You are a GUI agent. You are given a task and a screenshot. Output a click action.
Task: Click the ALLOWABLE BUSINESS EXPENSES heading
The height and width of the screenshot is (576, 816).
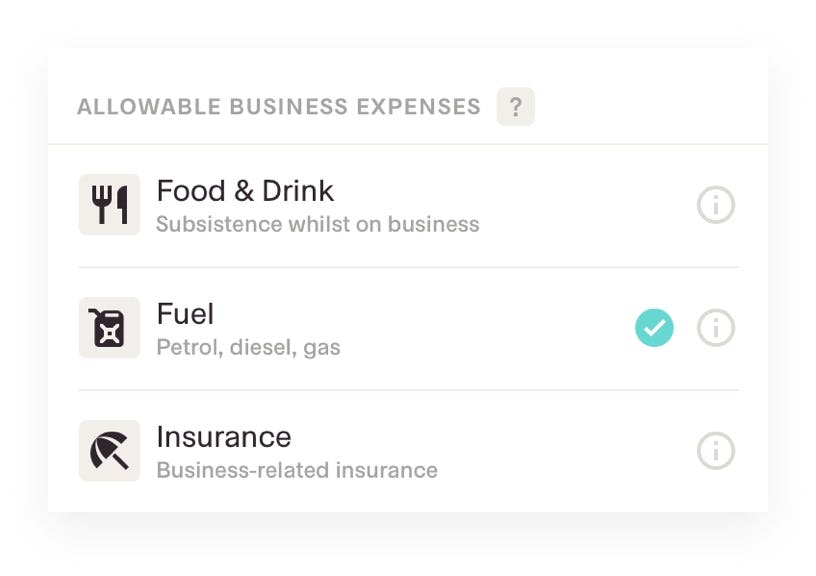(280, 106)
